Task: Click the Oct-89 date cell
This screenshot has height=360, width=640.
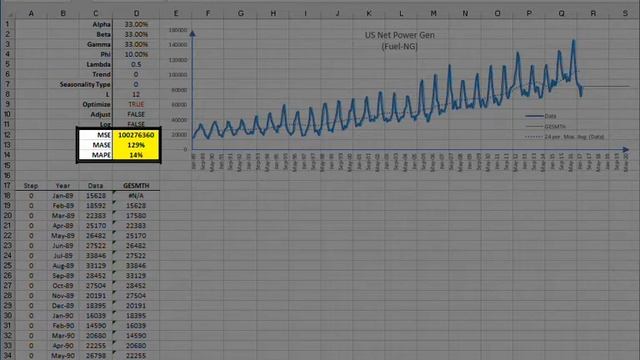Action: click(63, 285)
